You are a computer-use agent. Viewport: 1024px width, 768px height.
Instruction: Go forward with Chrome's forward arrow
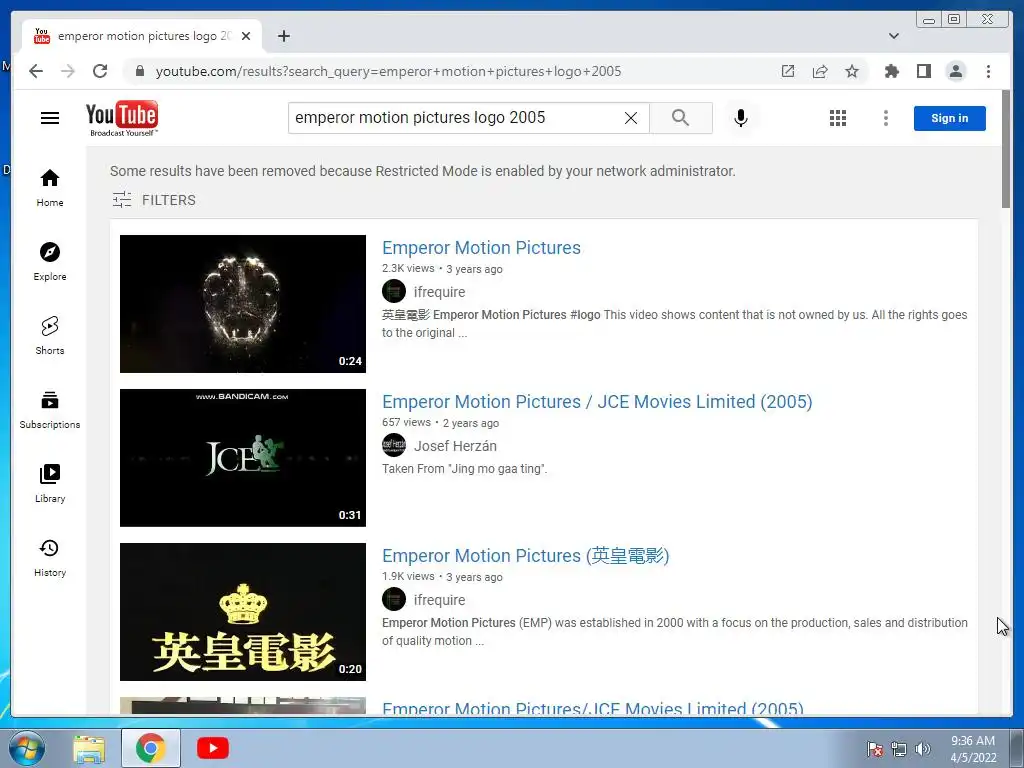point(68,71)
